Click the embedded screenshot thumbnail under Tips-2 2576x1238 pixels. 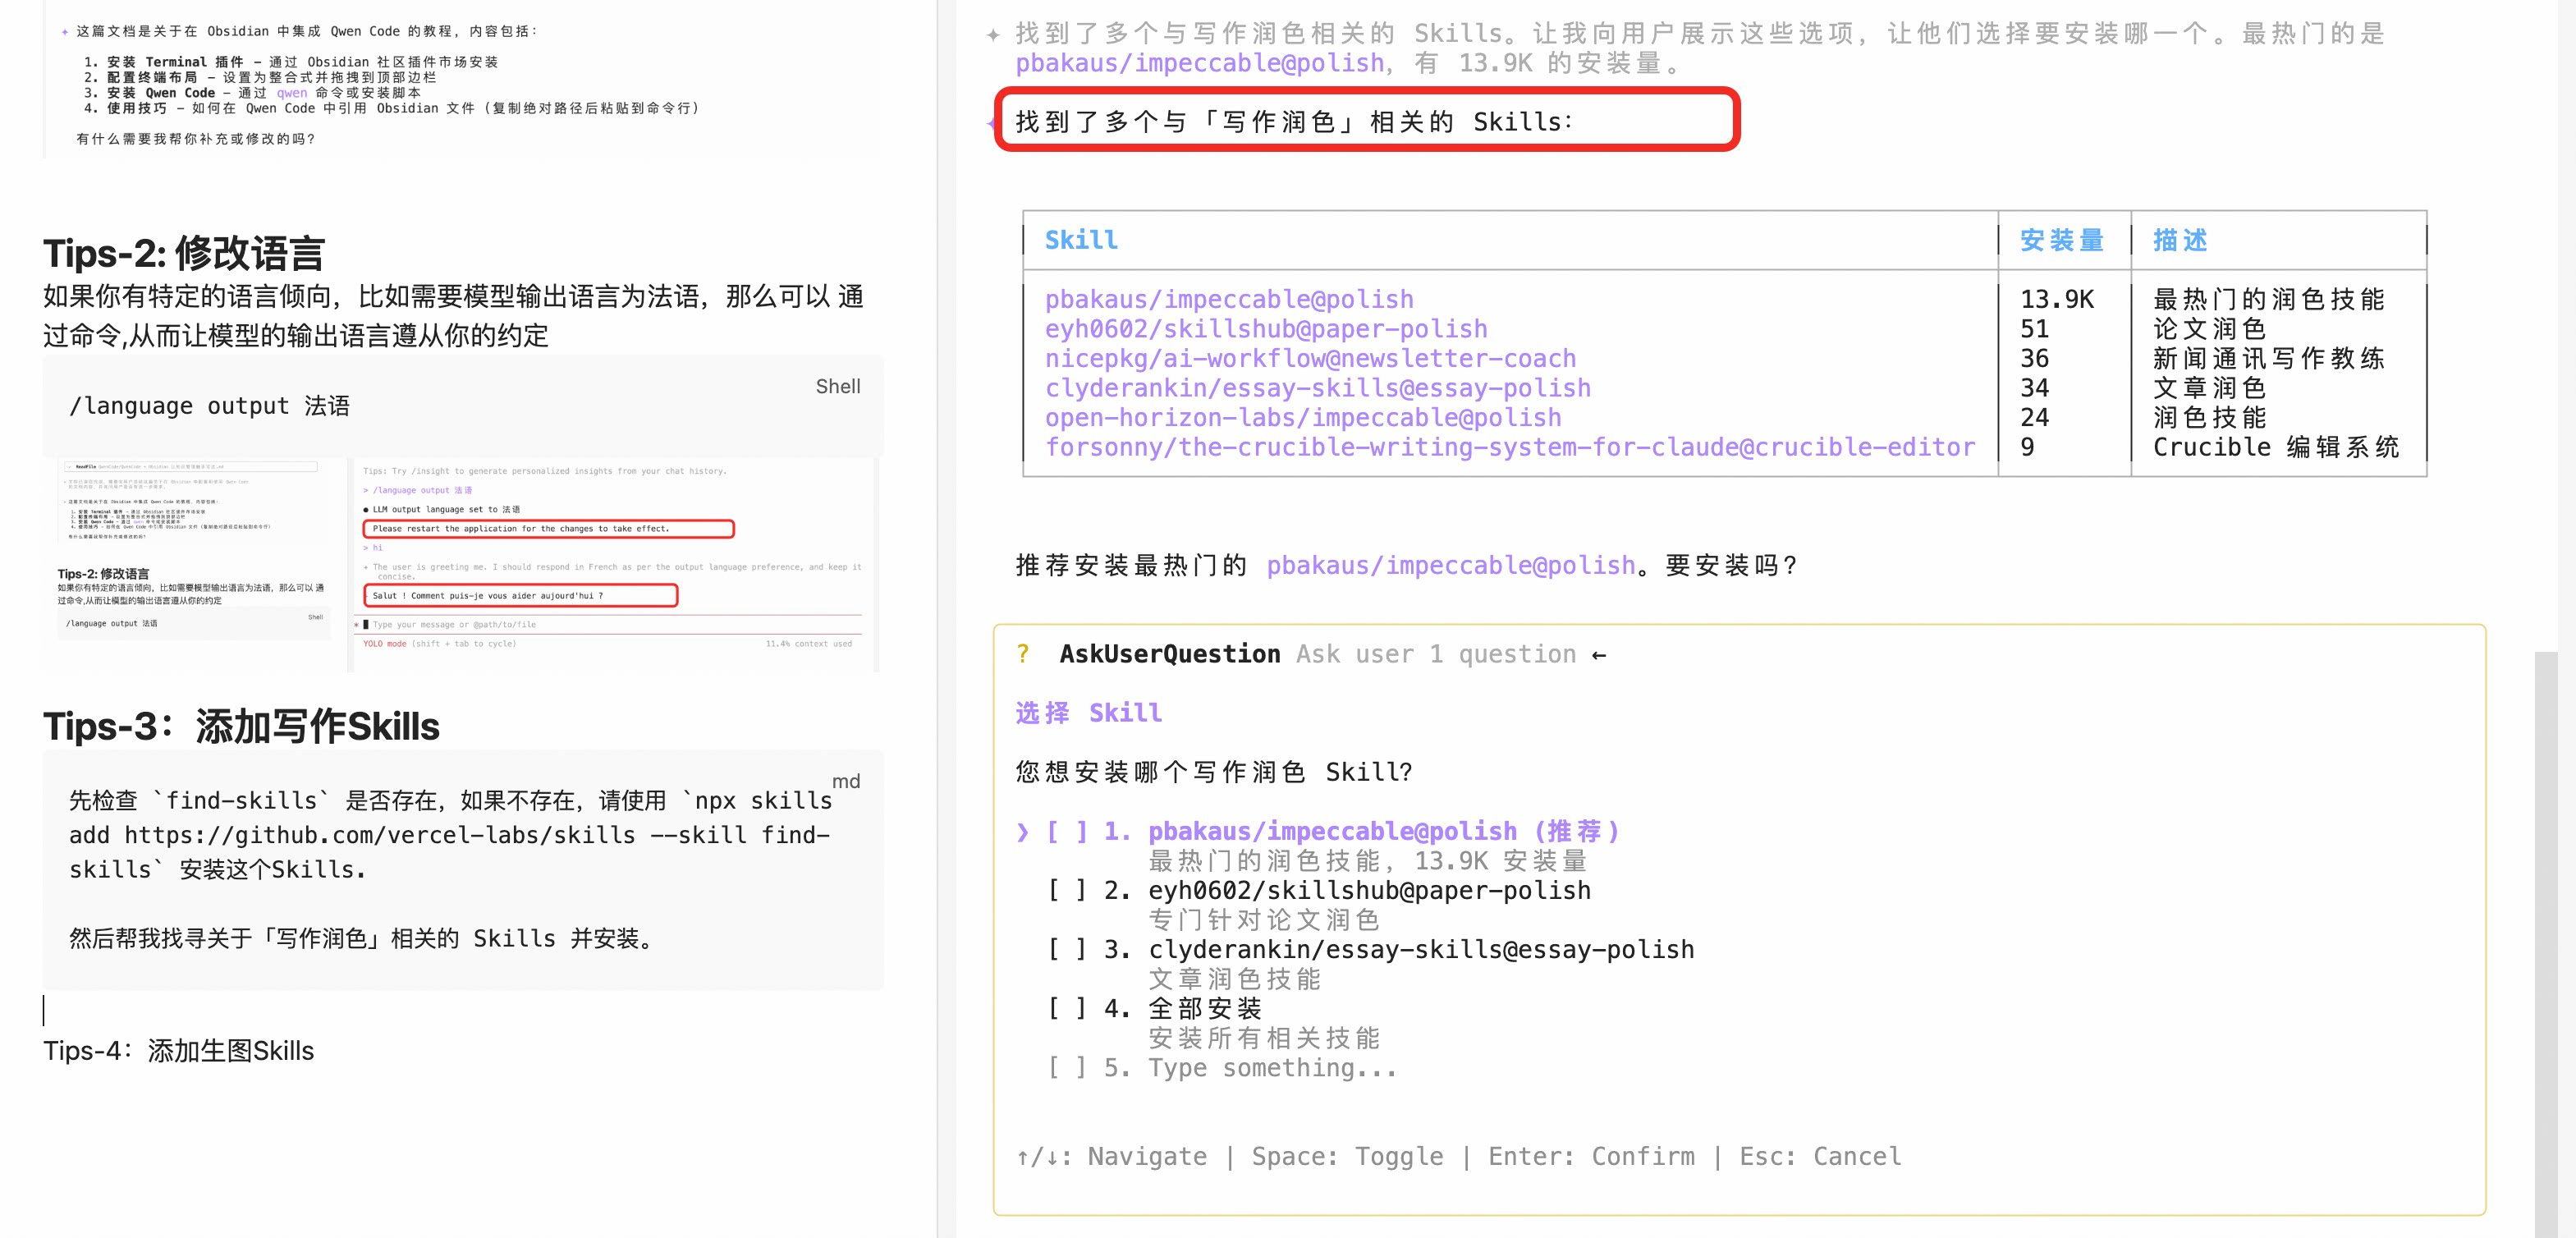click(461, 565)
